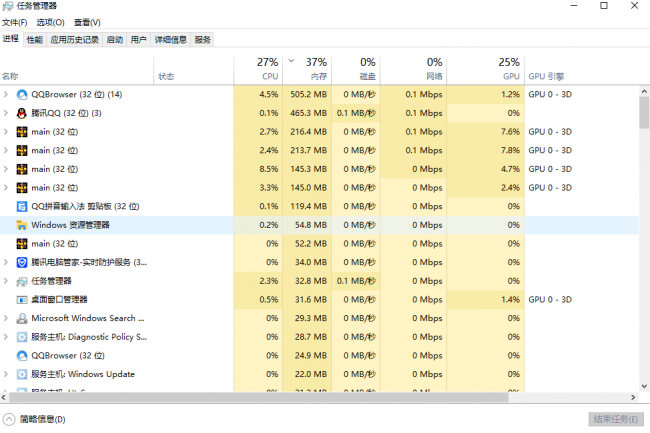
Task: Sort by the 磁盘 column header
Action: coord(356,70)
